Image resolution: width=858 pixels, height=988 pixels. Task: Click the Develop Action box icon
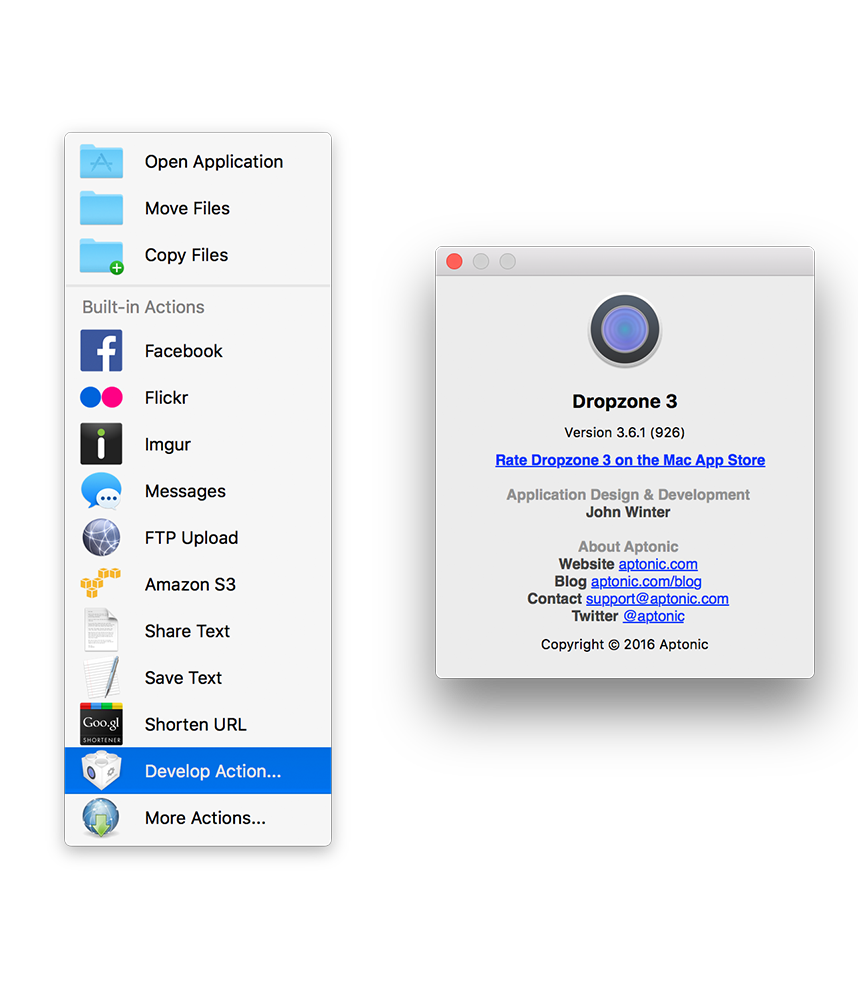(x=101, y=771)
